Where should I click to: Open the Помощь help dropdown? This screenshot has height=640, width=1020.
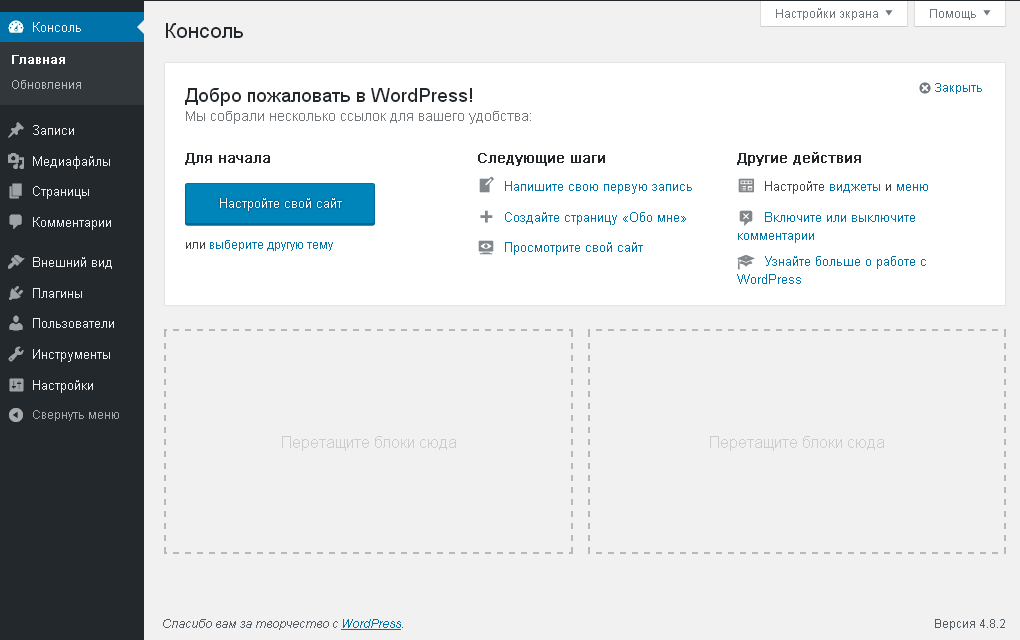click(959, 14)
